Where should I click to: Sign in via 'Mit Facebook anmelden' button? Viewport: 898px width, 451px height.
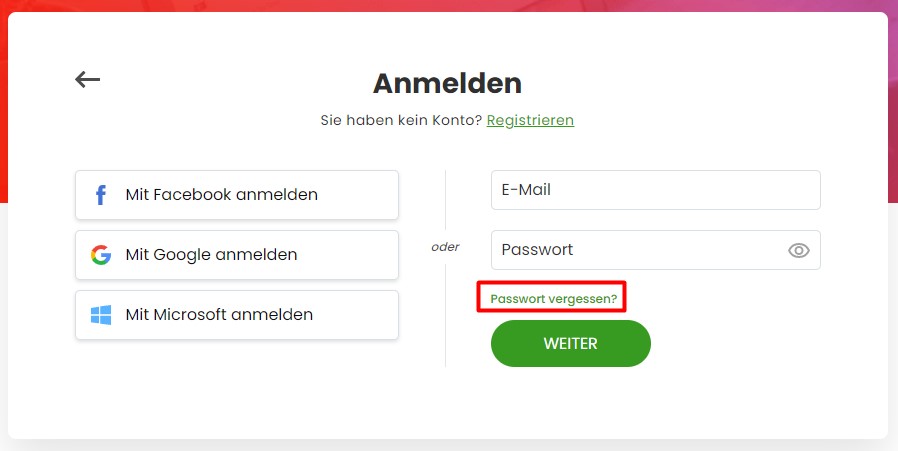237,195
